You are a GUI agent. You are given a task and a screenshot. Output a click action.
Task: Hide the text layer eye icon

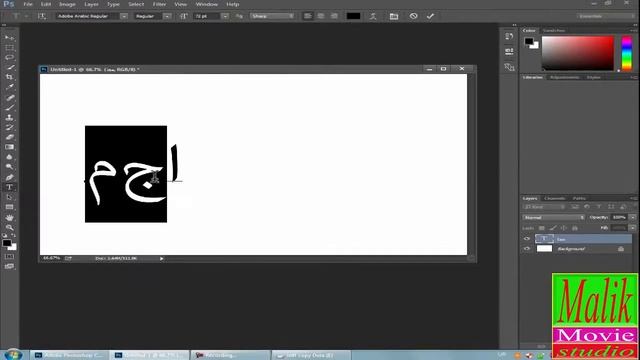tap(527, 239)
